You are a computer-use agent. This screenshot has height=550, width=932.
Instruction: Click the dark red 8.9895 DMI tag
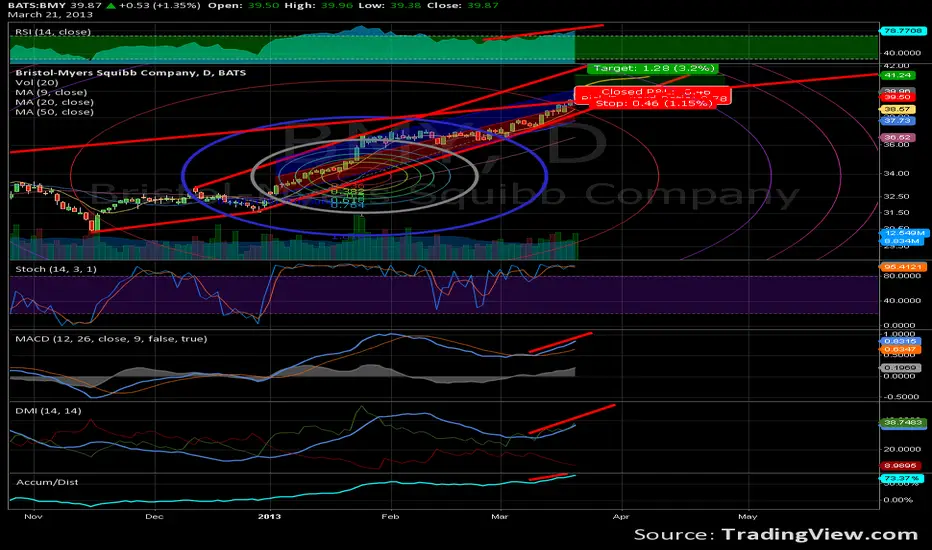(x=900, y=466)
